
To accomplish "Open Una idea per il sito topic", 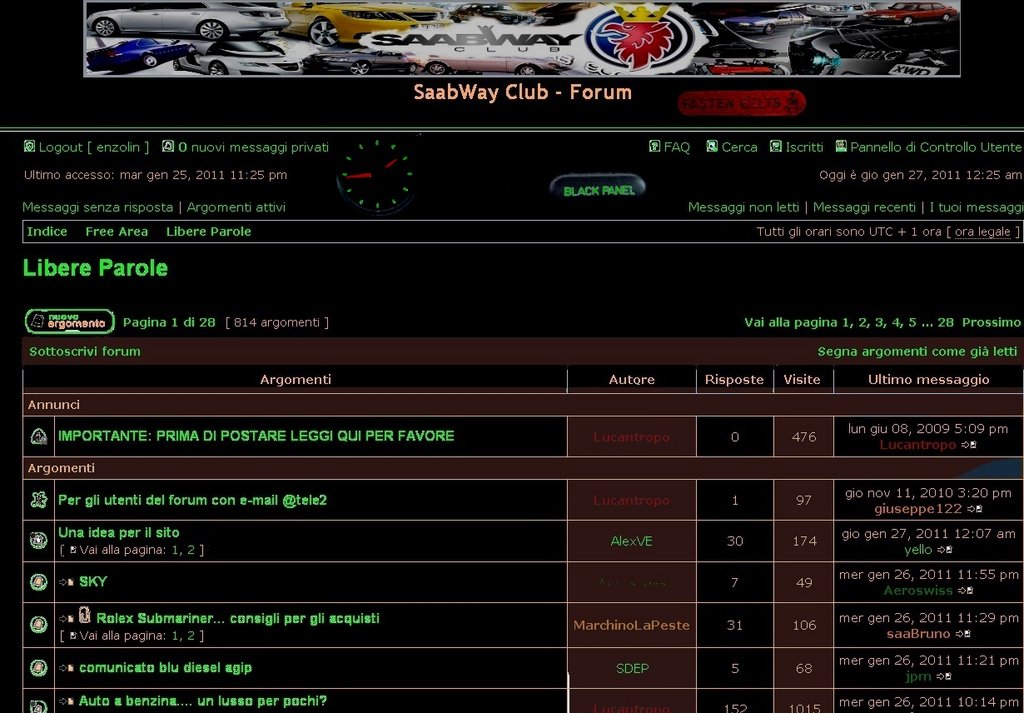I will pyautogui.click(x=118, y=532).
